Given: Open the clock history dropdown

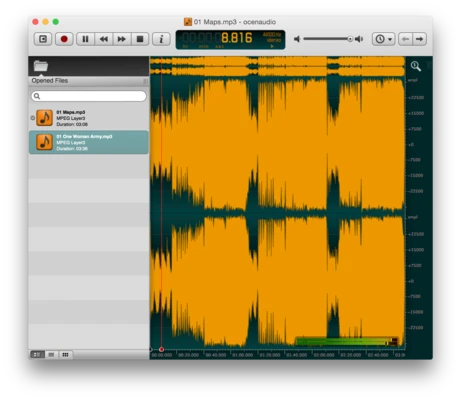Looking at the screenshot, I should pos(384,39).
